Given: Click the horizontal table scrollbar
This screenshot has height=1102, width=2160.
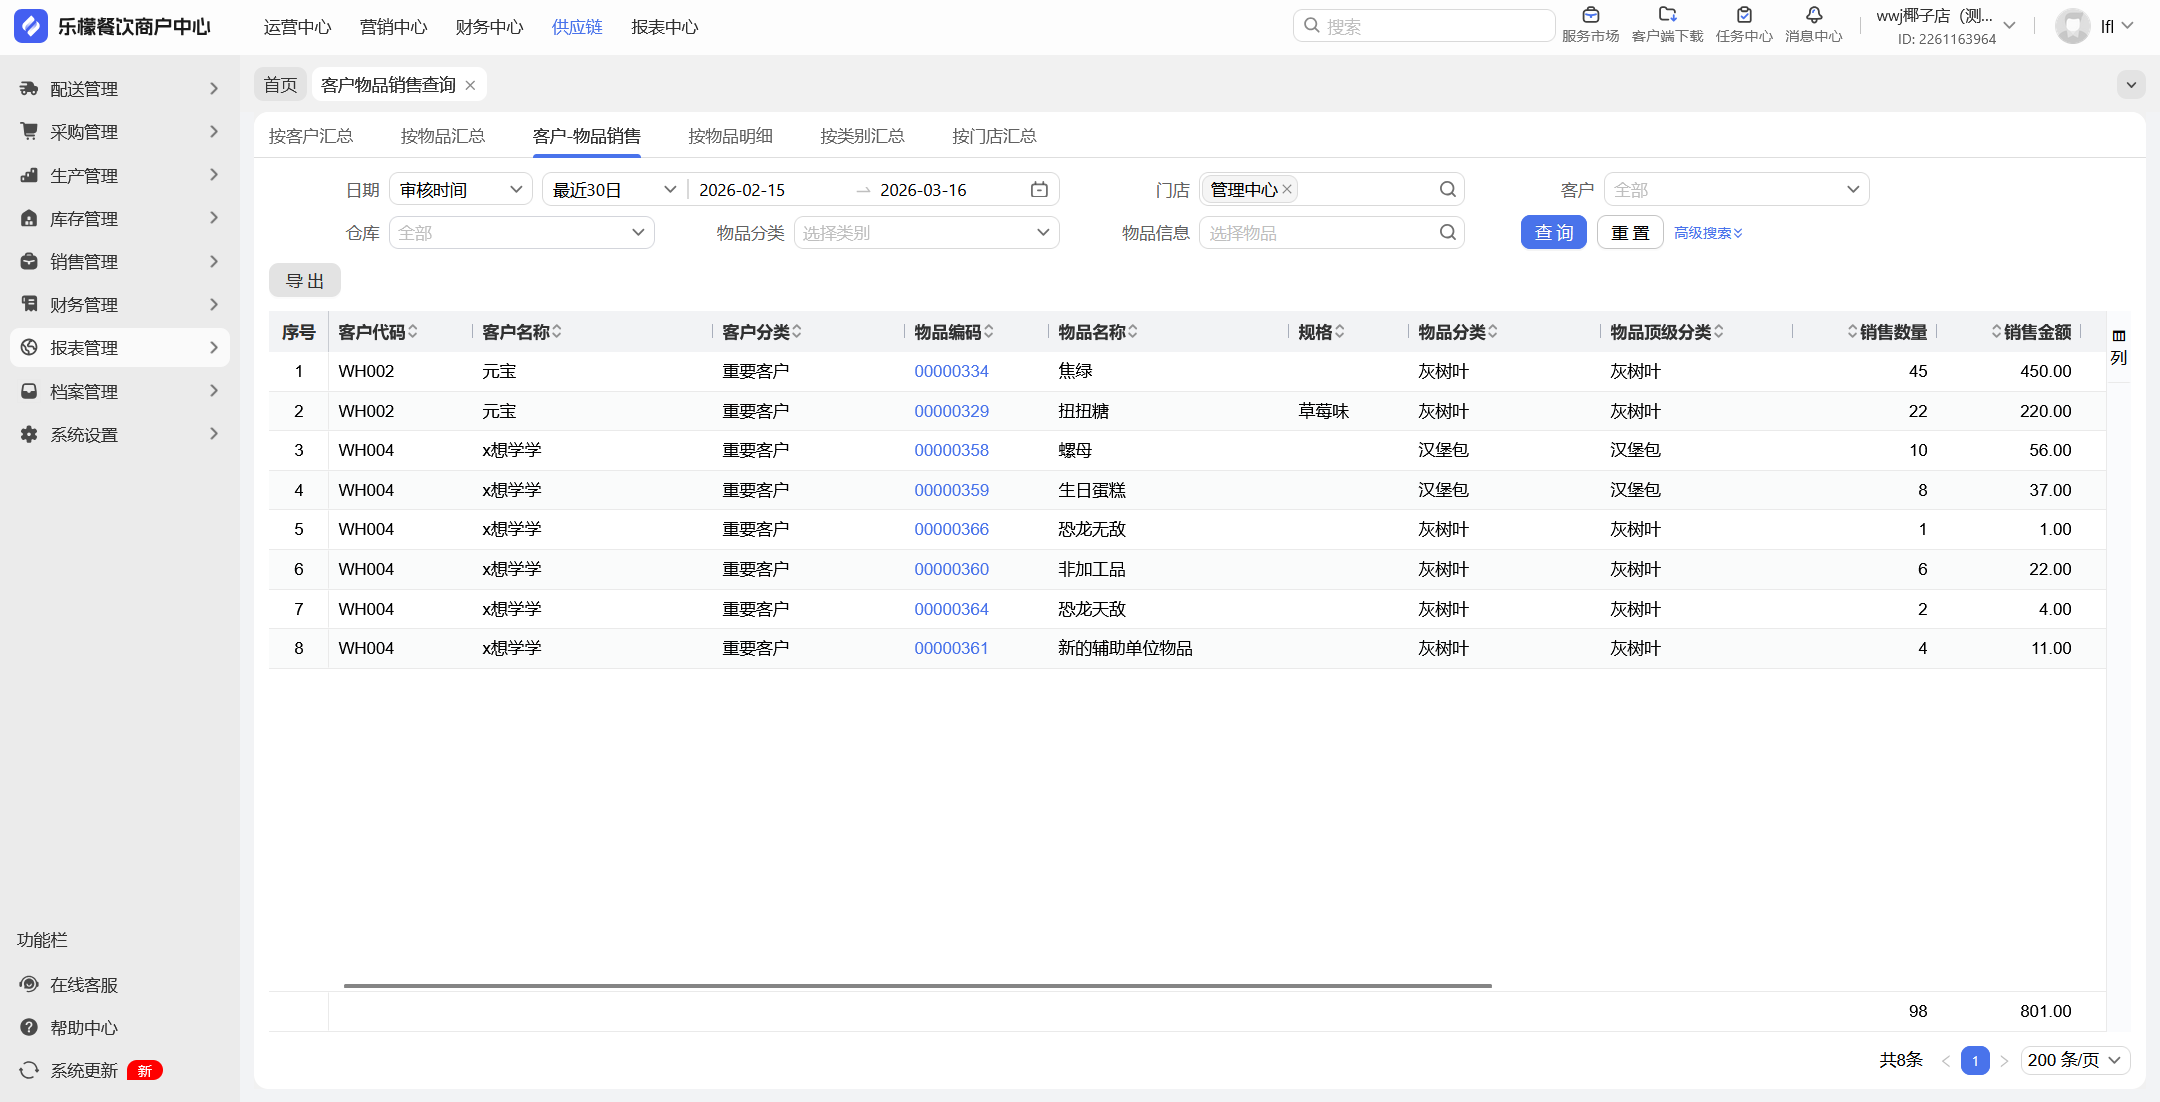Looking at the screenshot, I should tap(917, 986).
